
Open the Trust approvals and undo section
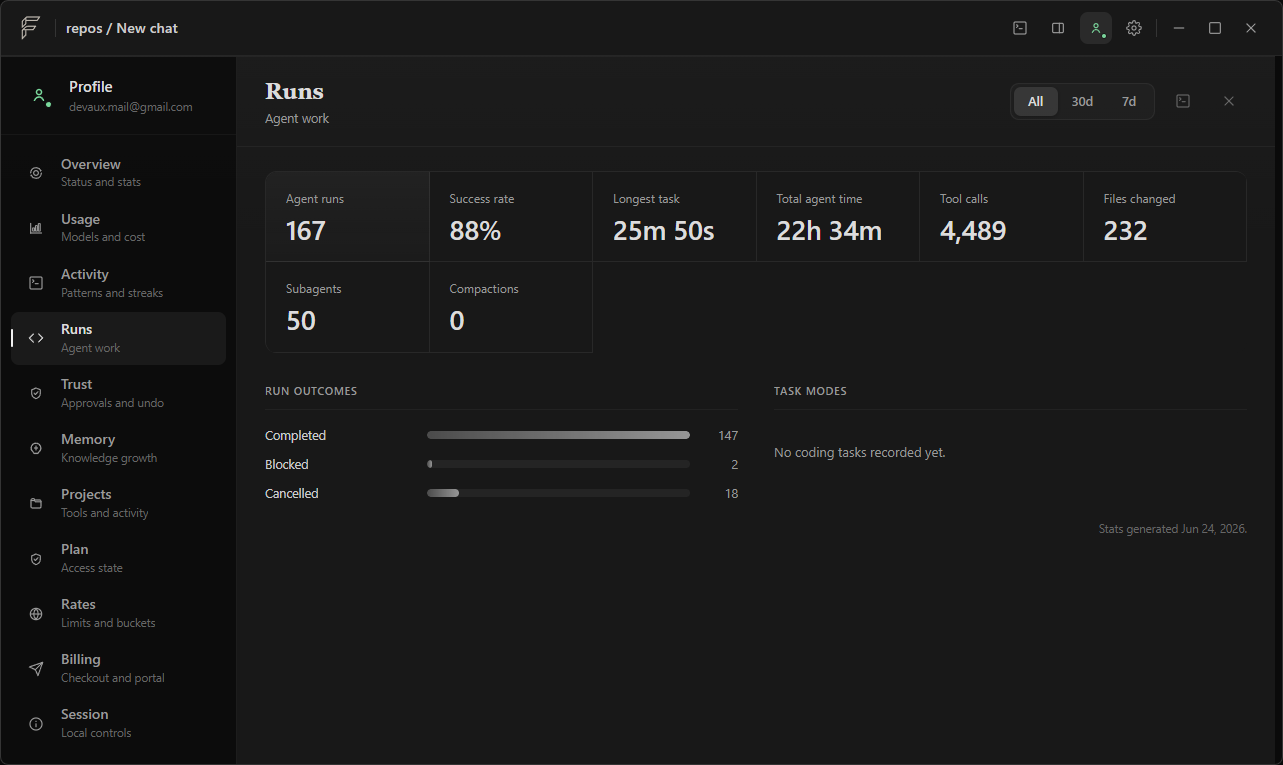pos(118,393)
